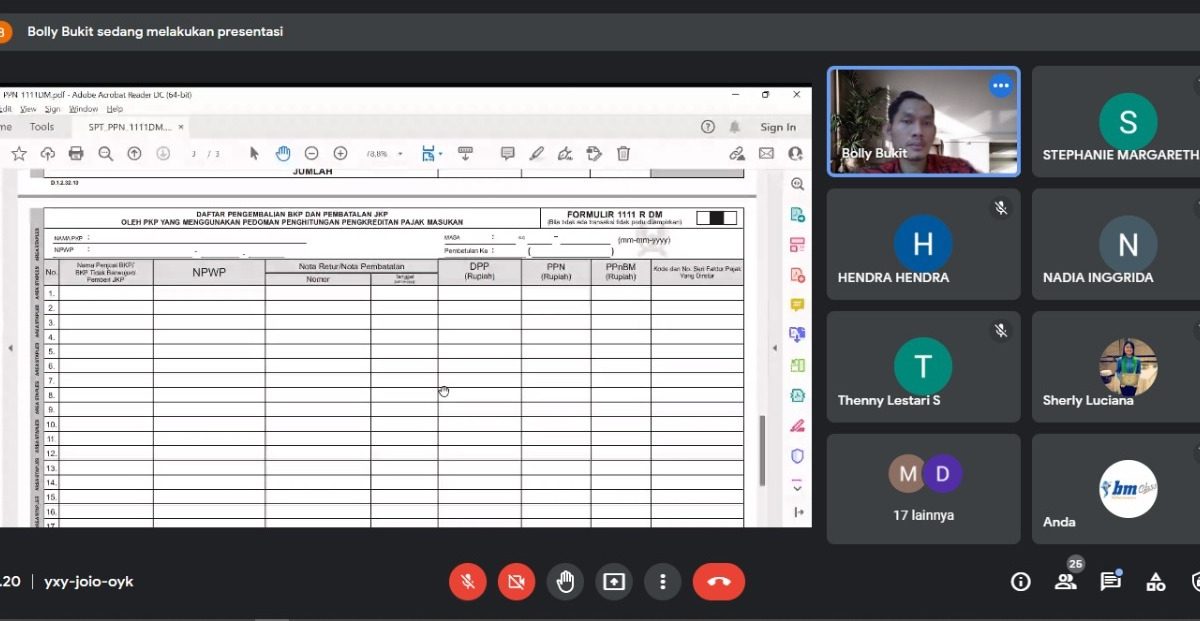Open Combine Files tool in right pane

pyautogui.click(x=797, y=334)
